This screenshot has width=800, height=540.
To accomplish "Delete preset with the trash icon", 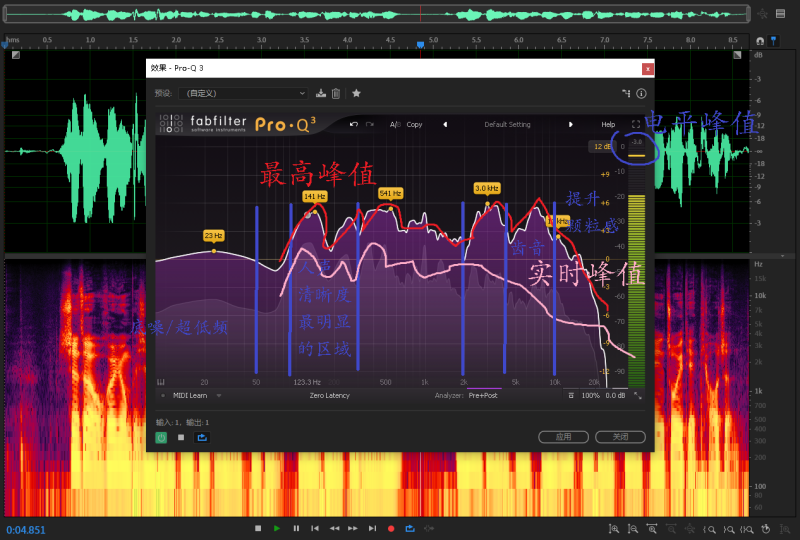I will click(336, 93).
